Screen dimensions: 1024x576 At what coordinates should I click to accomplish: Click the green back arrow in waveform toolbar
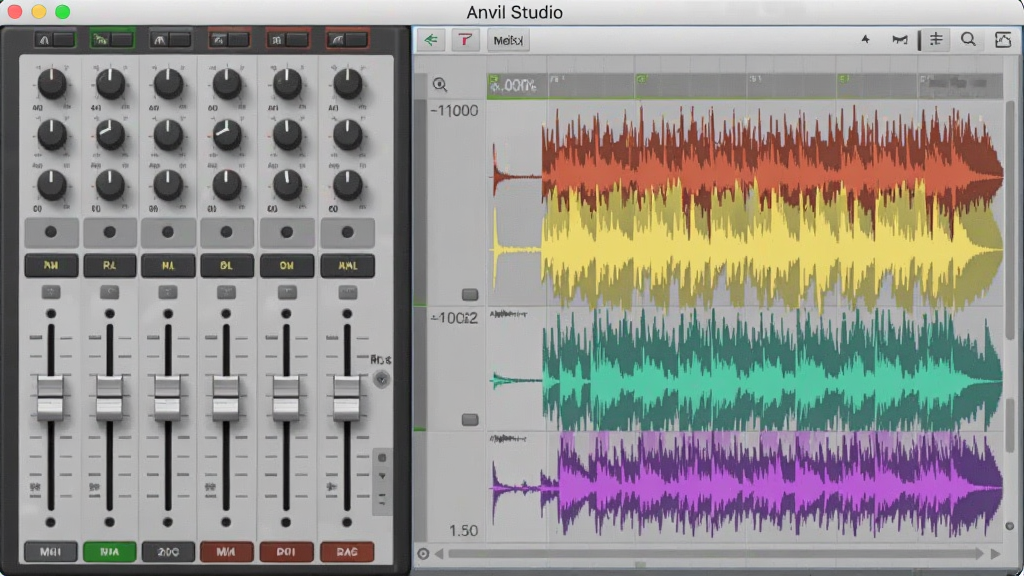pyautogui.click(x=431, y=40)
